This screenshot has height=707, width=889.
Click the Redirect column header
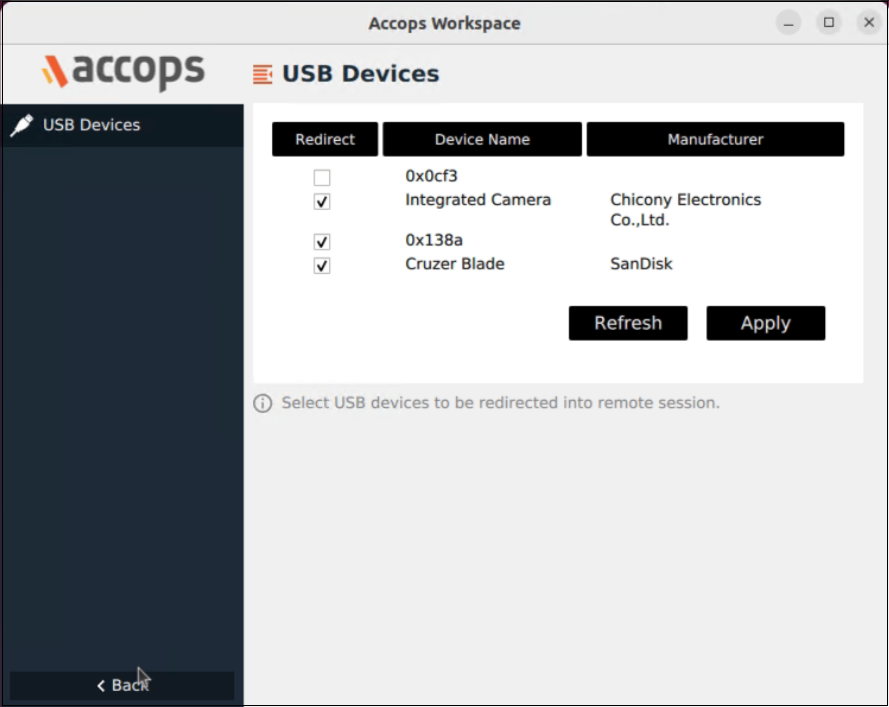pyautogui.click(x=325, y=140)
